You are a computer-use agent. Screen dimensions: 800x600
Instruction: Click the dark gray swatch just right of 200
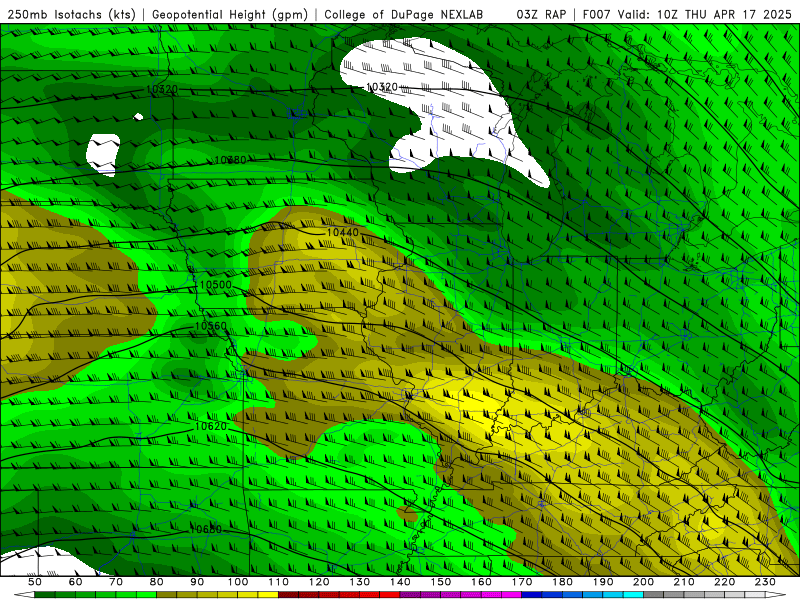pos(654,595)
